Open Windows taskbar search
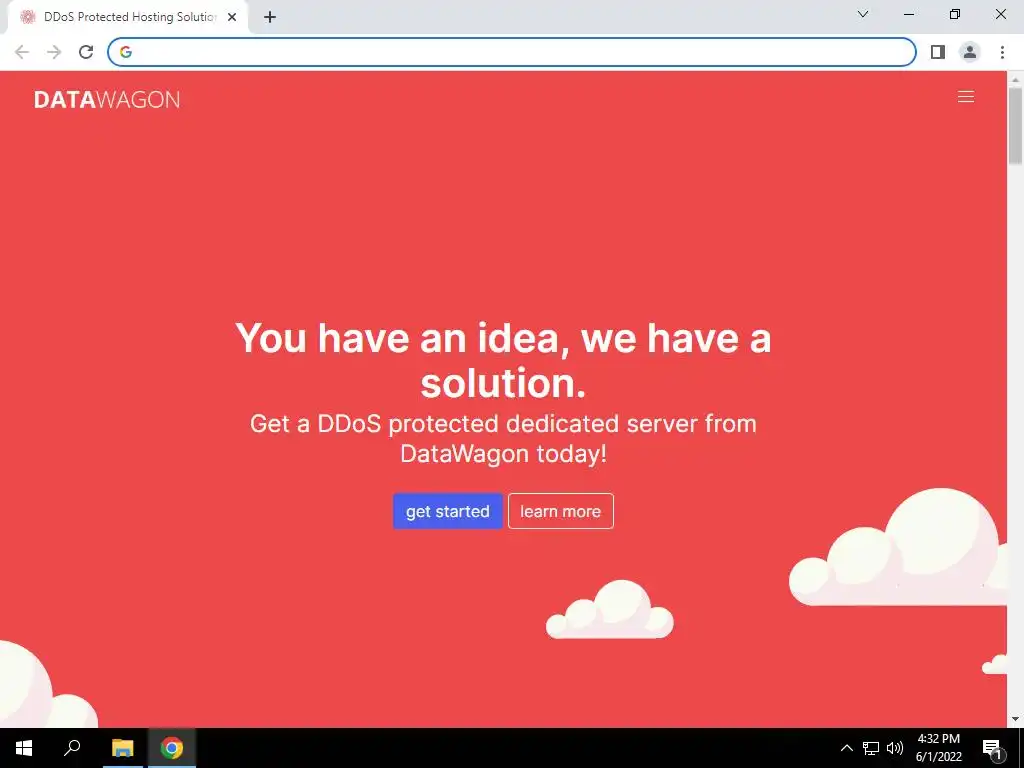Image resolution: width=1024 pixels, height=768 pixels. pos(72,748)
